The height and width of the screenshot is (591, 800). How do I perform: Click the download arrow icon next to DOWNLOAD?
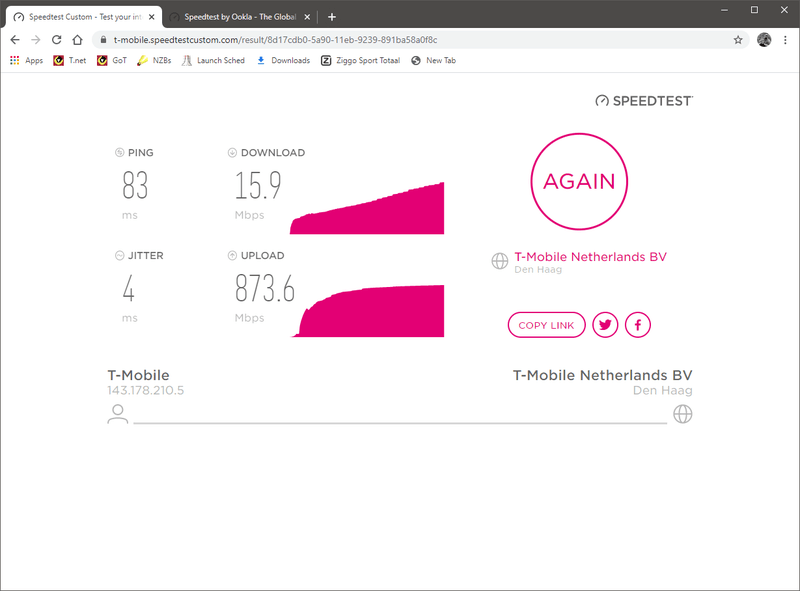(x=232, y=153)
